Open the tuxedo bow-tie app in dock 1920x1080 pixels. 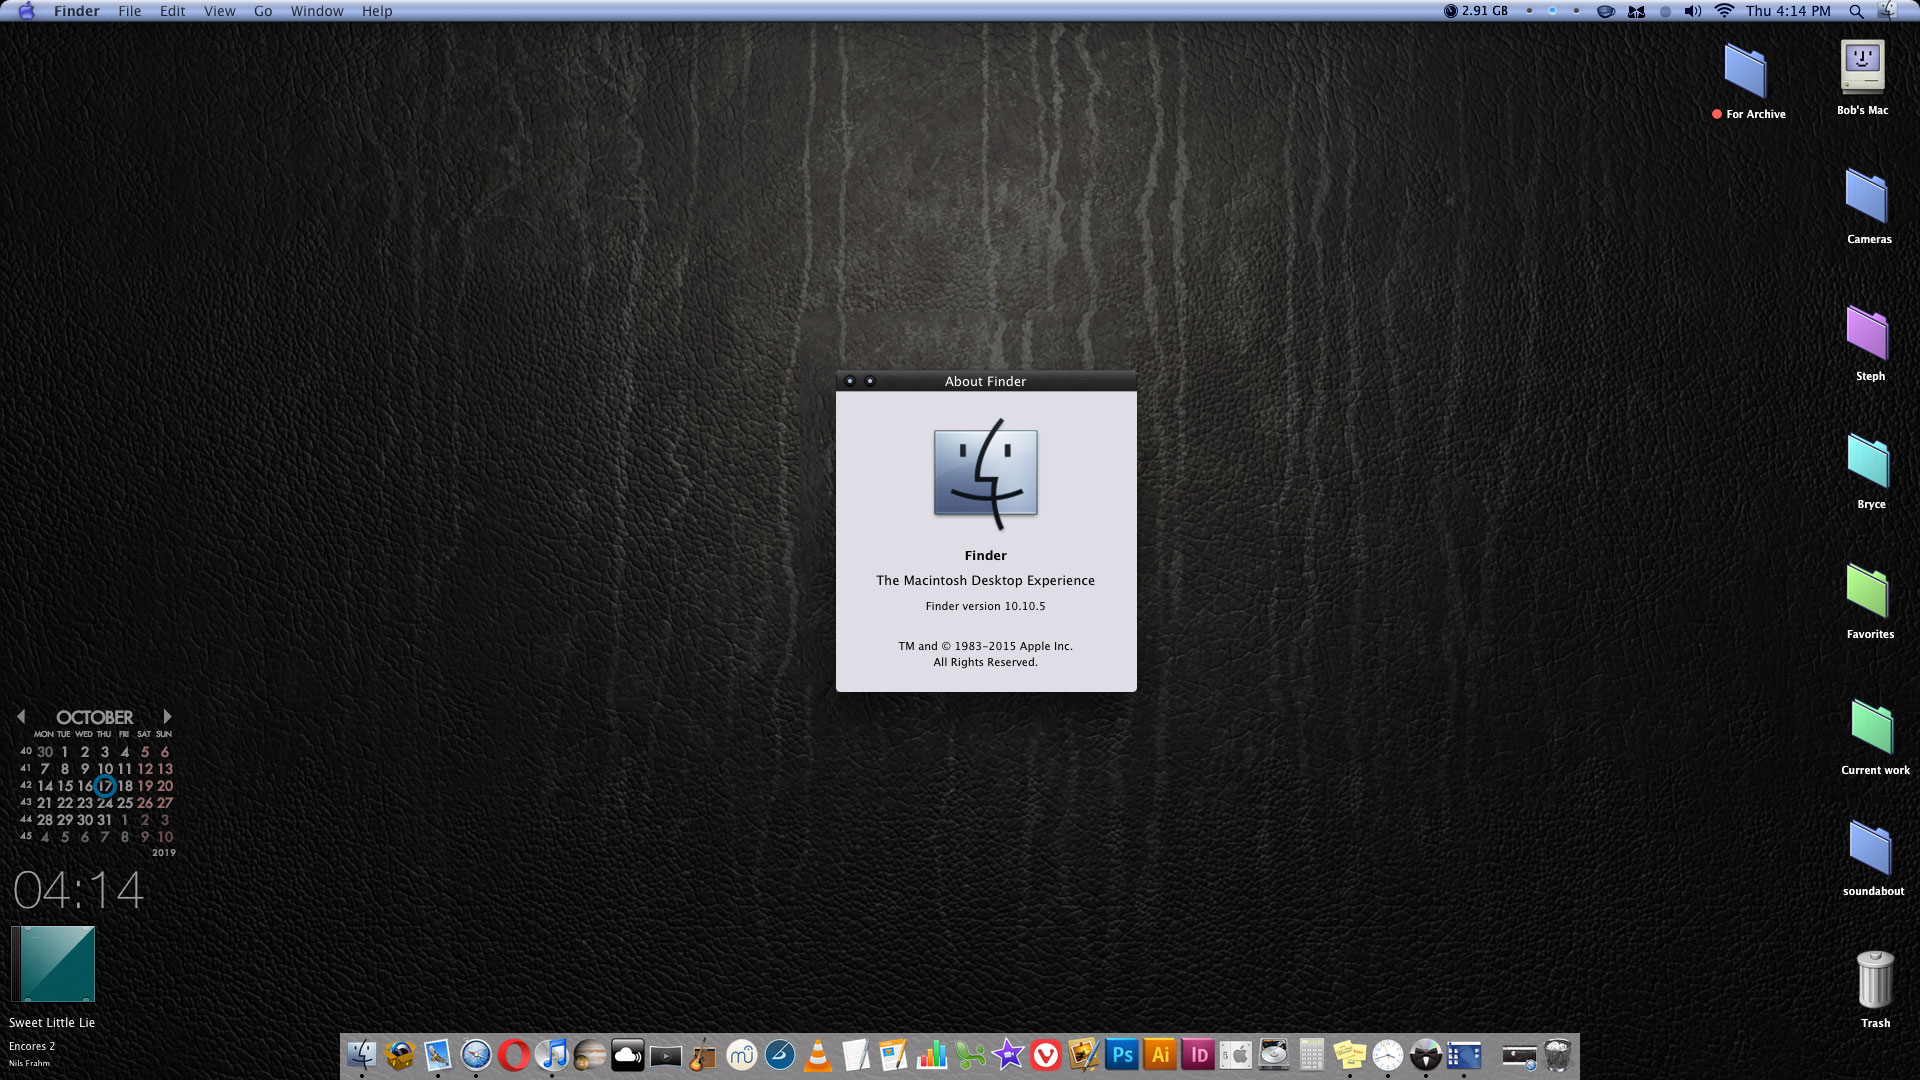tap(1426, 1055)
